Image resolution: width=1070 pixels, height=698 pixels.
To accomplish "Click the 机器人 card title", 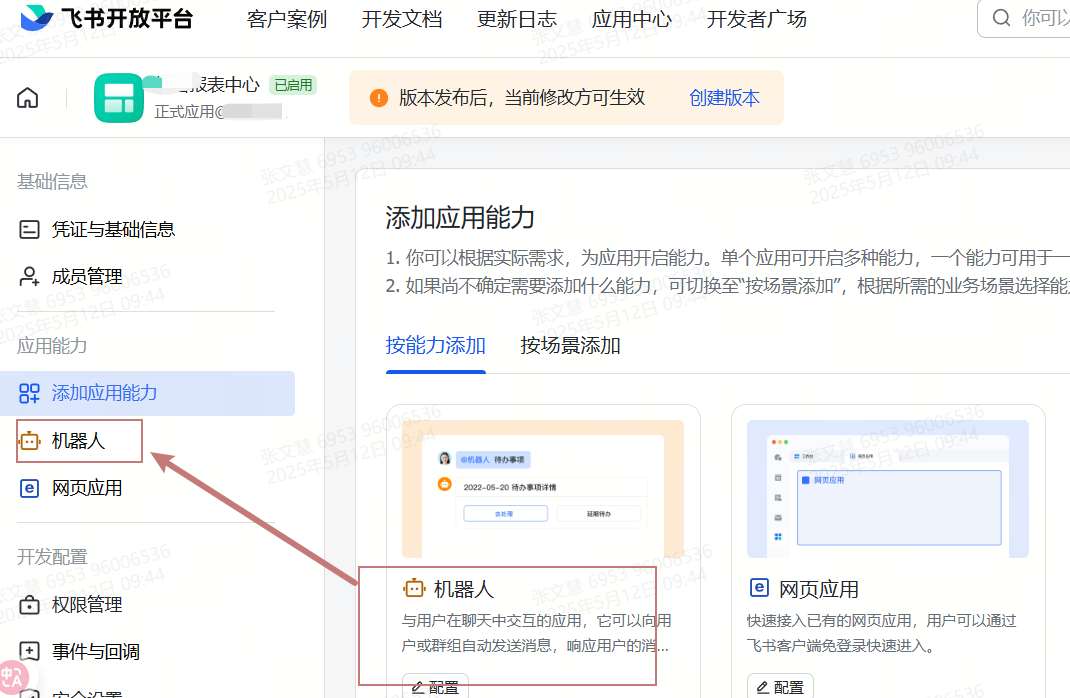I will pos(464,589).
